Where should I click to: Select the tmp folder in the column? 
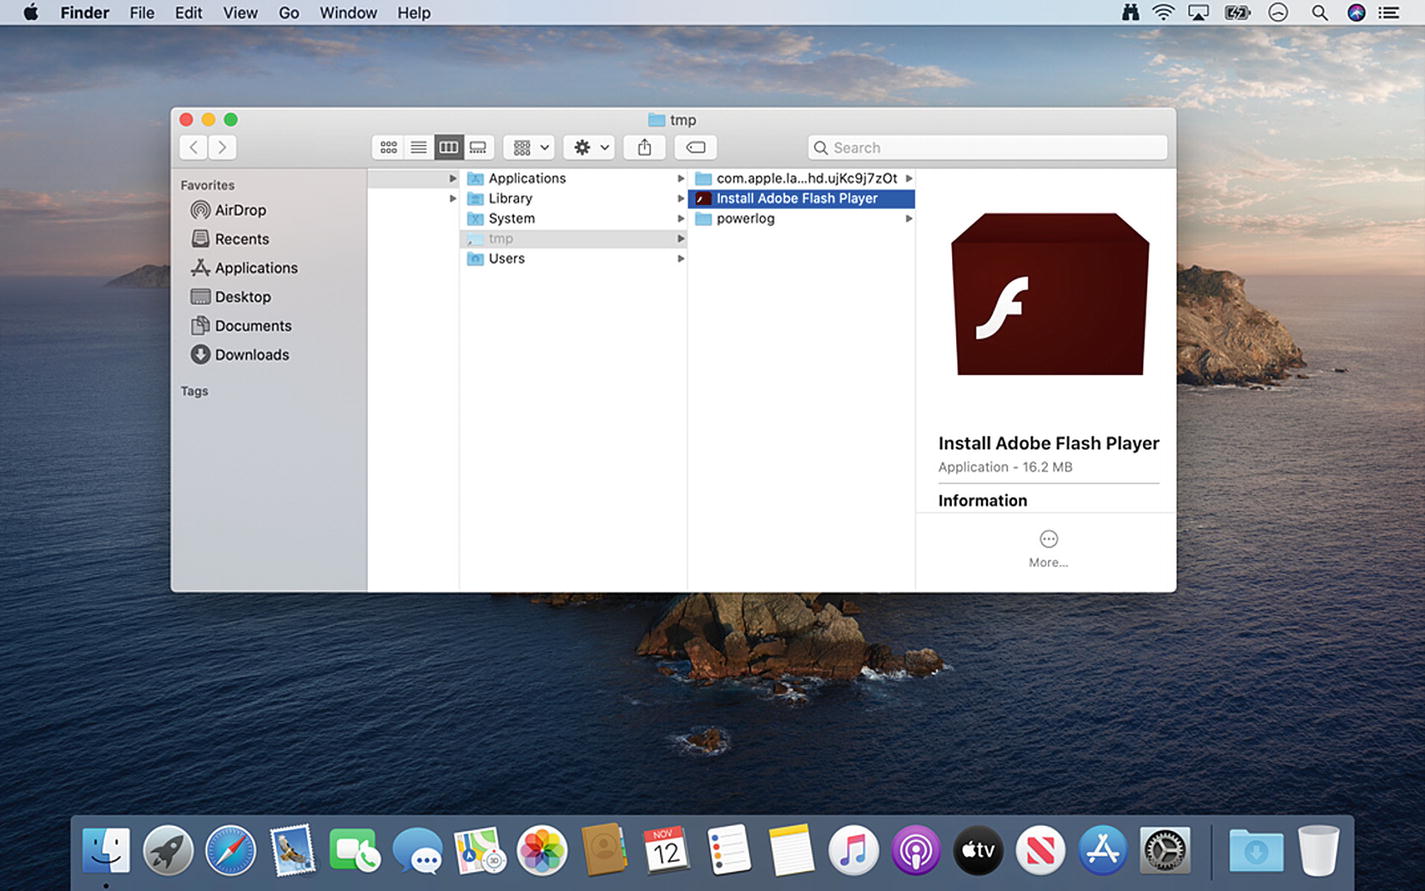[x=573, y=238]
